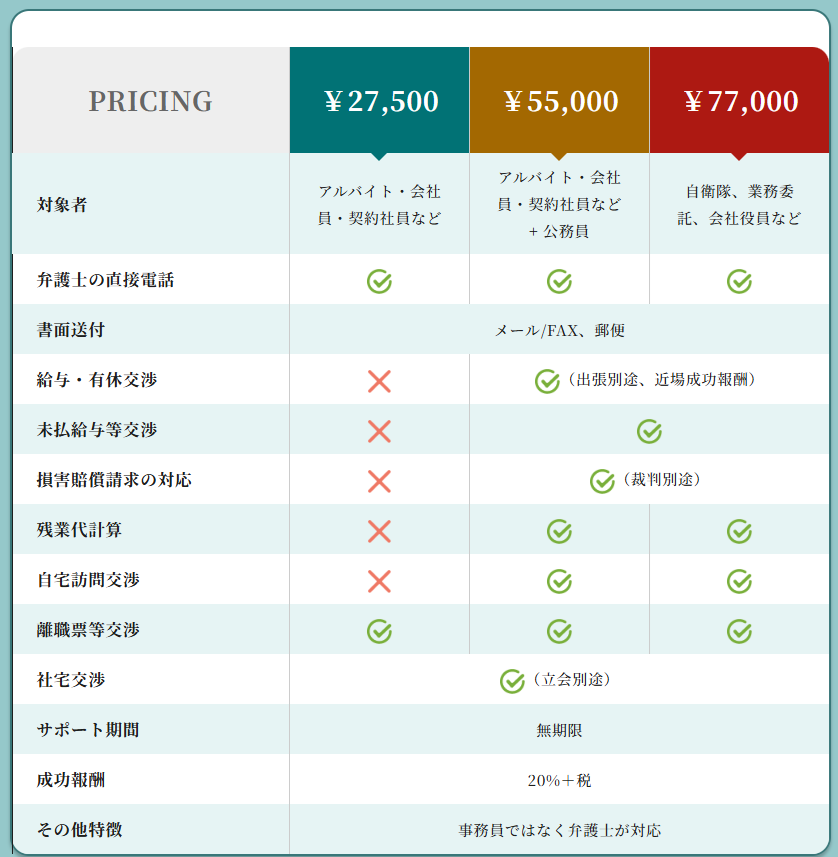The image size is (838, 857).
Task: Click the メール/FAX、郵便 text
Action: coord(560,330)
